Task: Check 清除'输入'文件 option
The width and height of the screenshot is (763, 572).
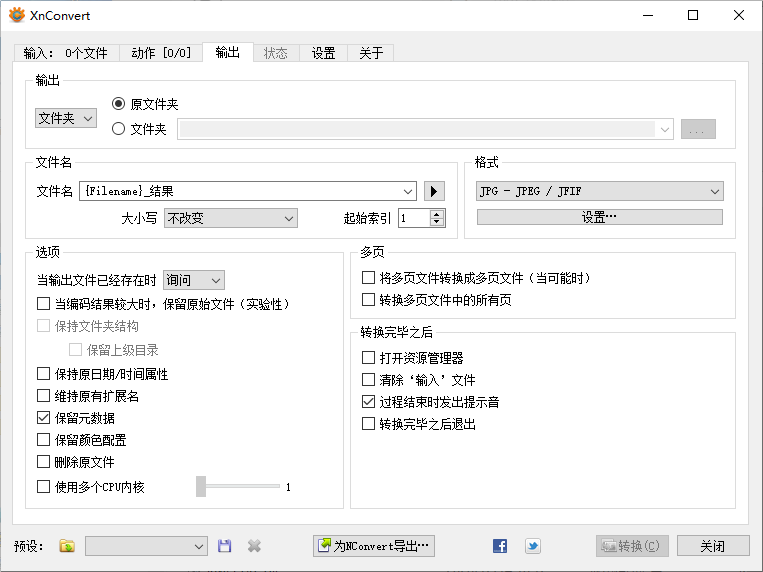Action: 368,380
